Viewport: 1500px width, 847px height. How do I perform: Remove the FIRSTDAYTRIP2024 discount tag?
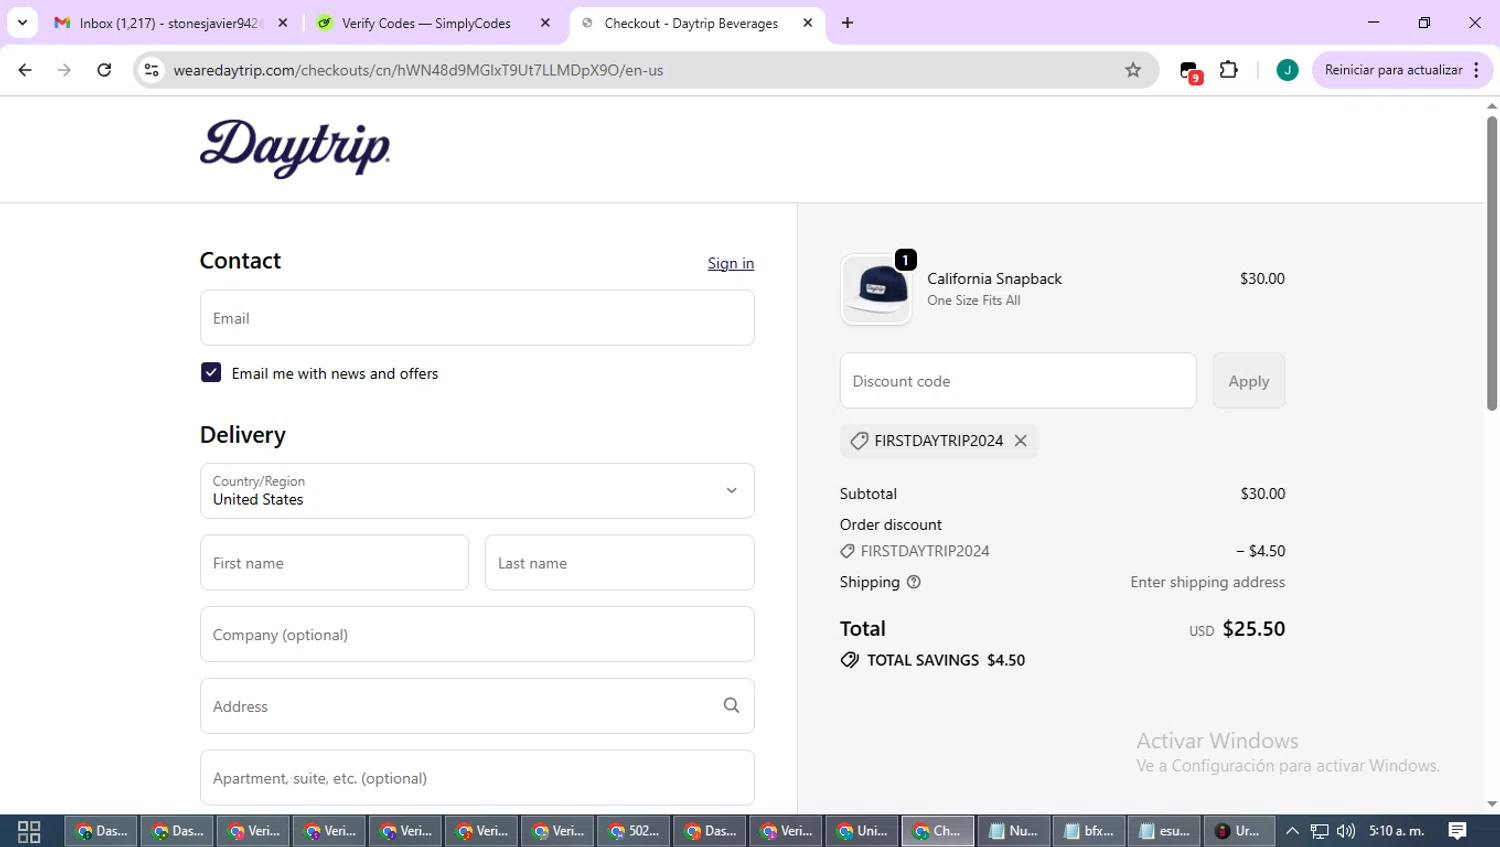pos(1020,441)
